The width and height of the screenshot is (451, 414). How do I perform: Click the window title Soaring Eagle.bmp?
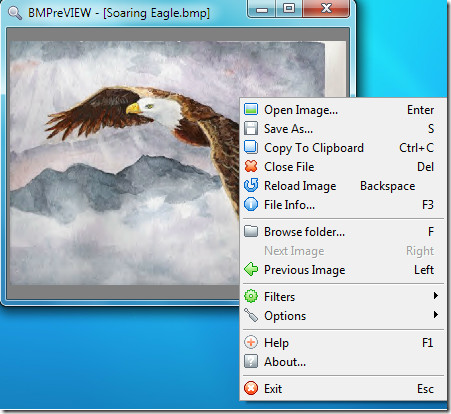coord(156,13)
